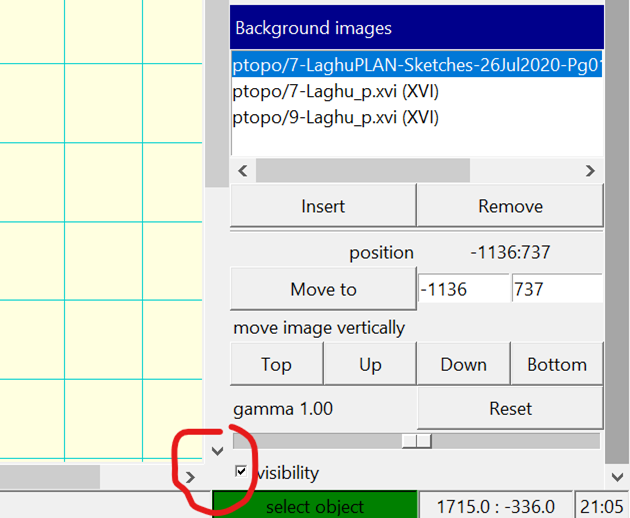Move image Down one level
This screenshot has height=518, width=630.
coord(464,364)
